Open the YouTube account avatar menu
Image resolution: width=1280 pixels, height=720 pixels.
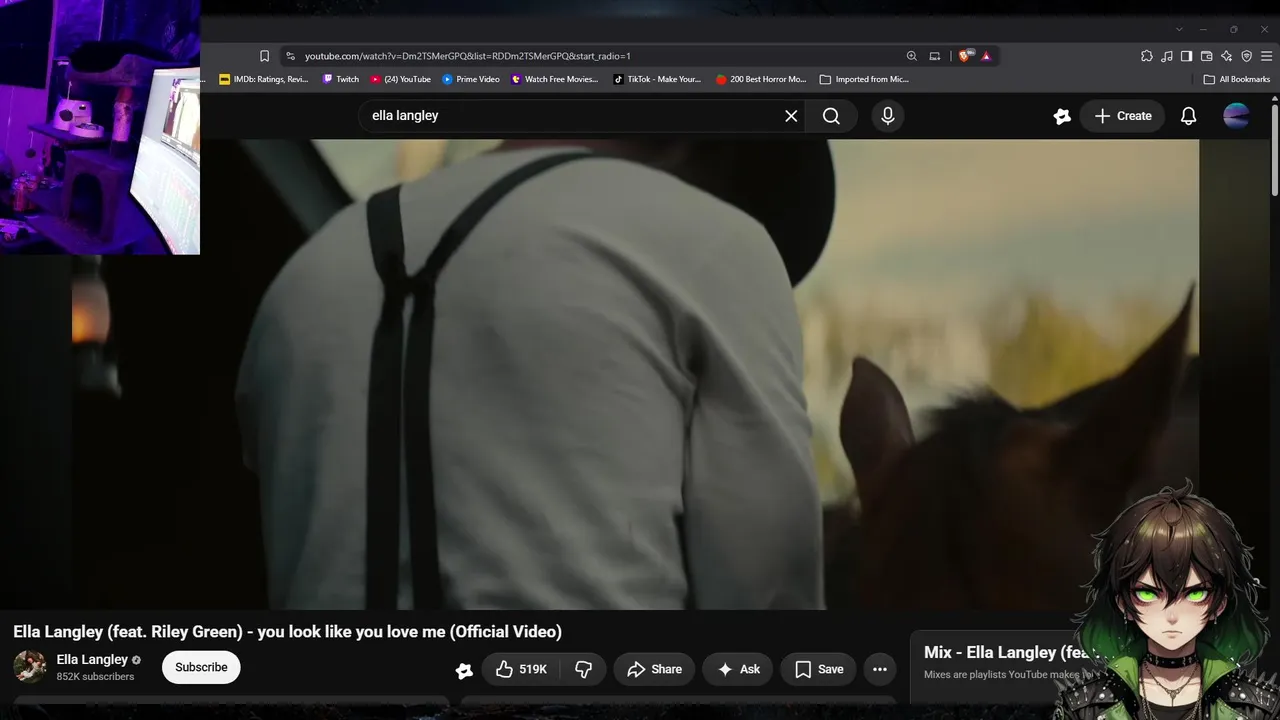click(x=1236, y=116)
